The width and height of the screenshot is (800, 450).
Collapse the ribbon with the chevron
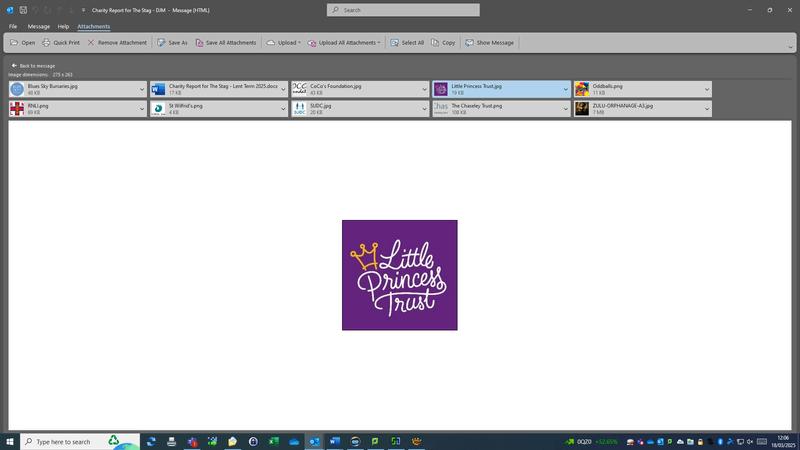(x=790, y=47)
